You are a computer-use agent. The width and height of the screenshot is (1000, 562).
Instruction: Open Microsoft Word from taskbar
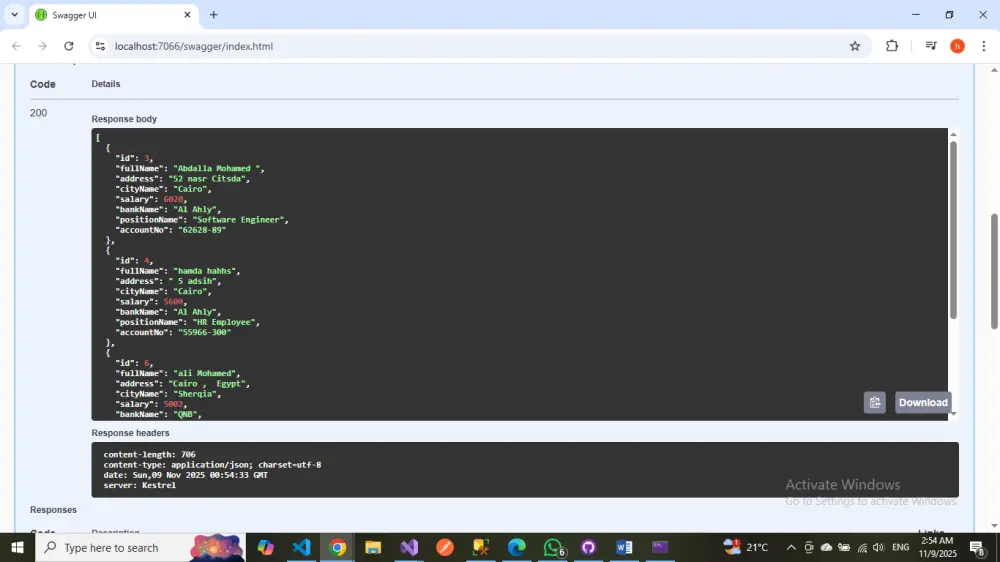click(624, 547)
